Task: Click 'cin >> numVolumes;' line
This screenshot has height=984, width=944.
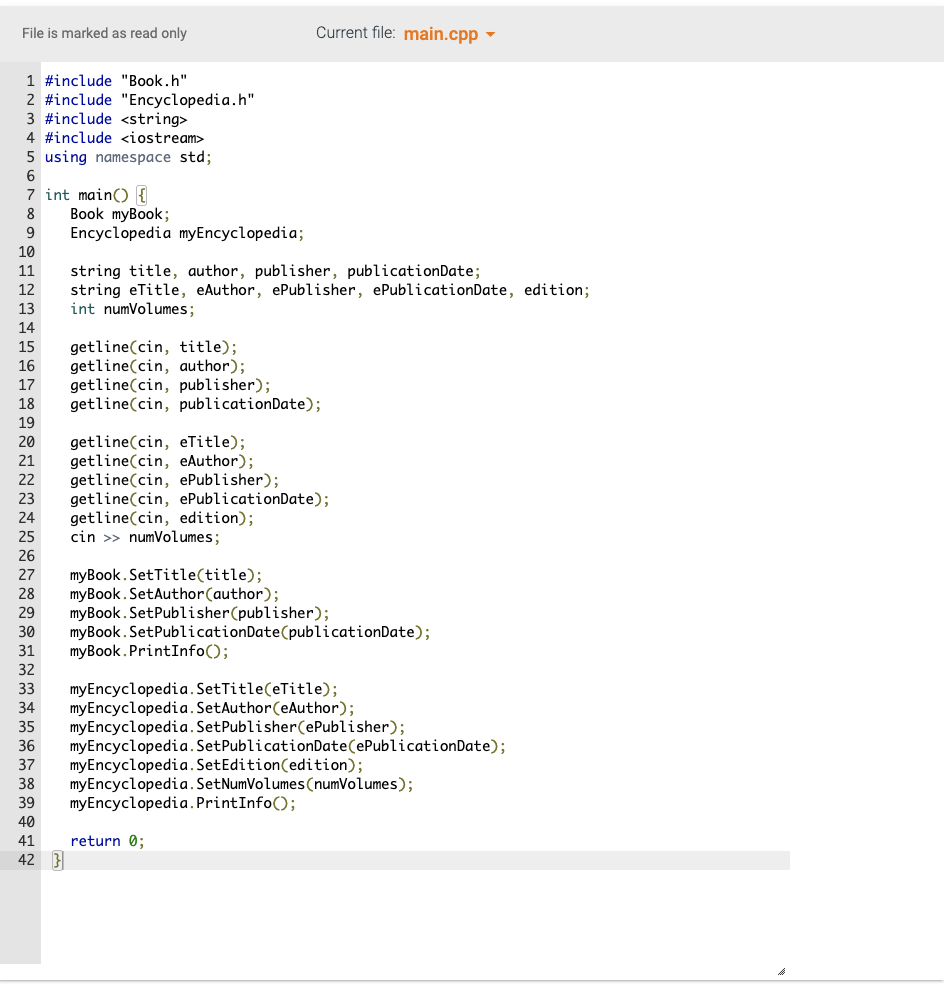Action: (145, 537)
